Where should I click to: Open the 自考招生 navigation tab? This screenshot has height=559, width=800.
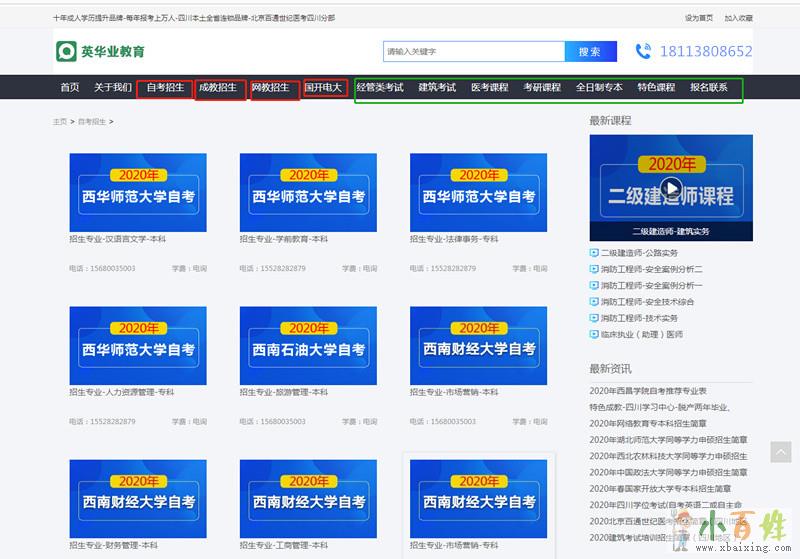click(165, 88)
